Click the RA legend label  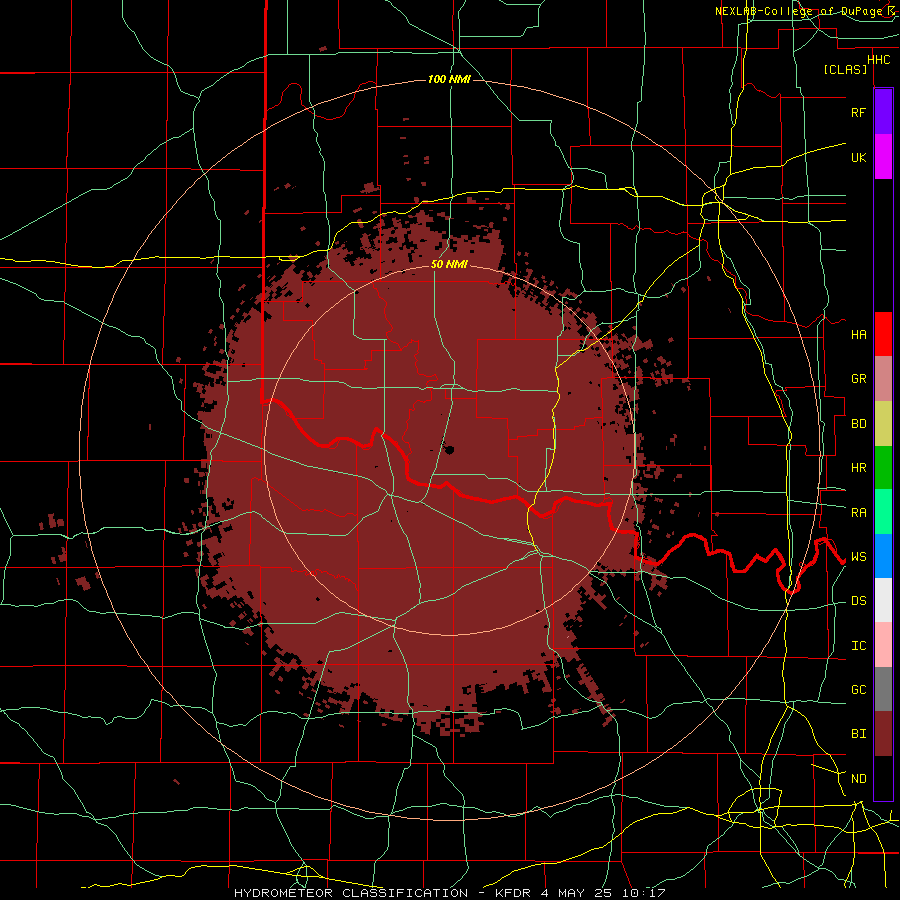858,513
